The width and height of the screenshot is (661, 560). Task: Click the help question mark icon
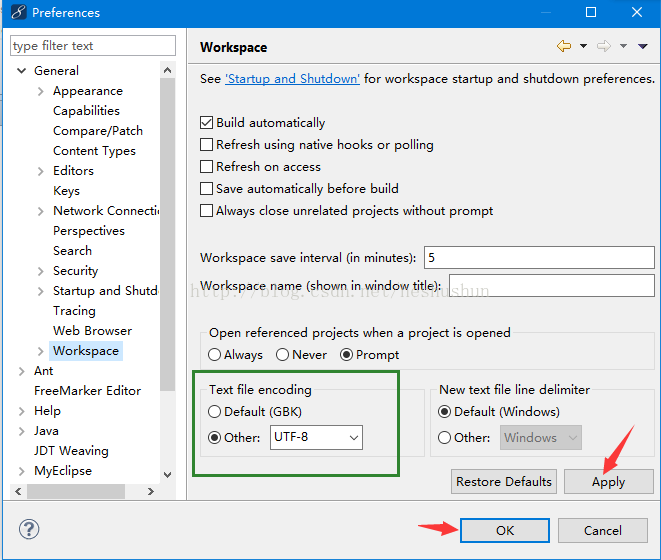pyautogui.click(x=29, y=529)
